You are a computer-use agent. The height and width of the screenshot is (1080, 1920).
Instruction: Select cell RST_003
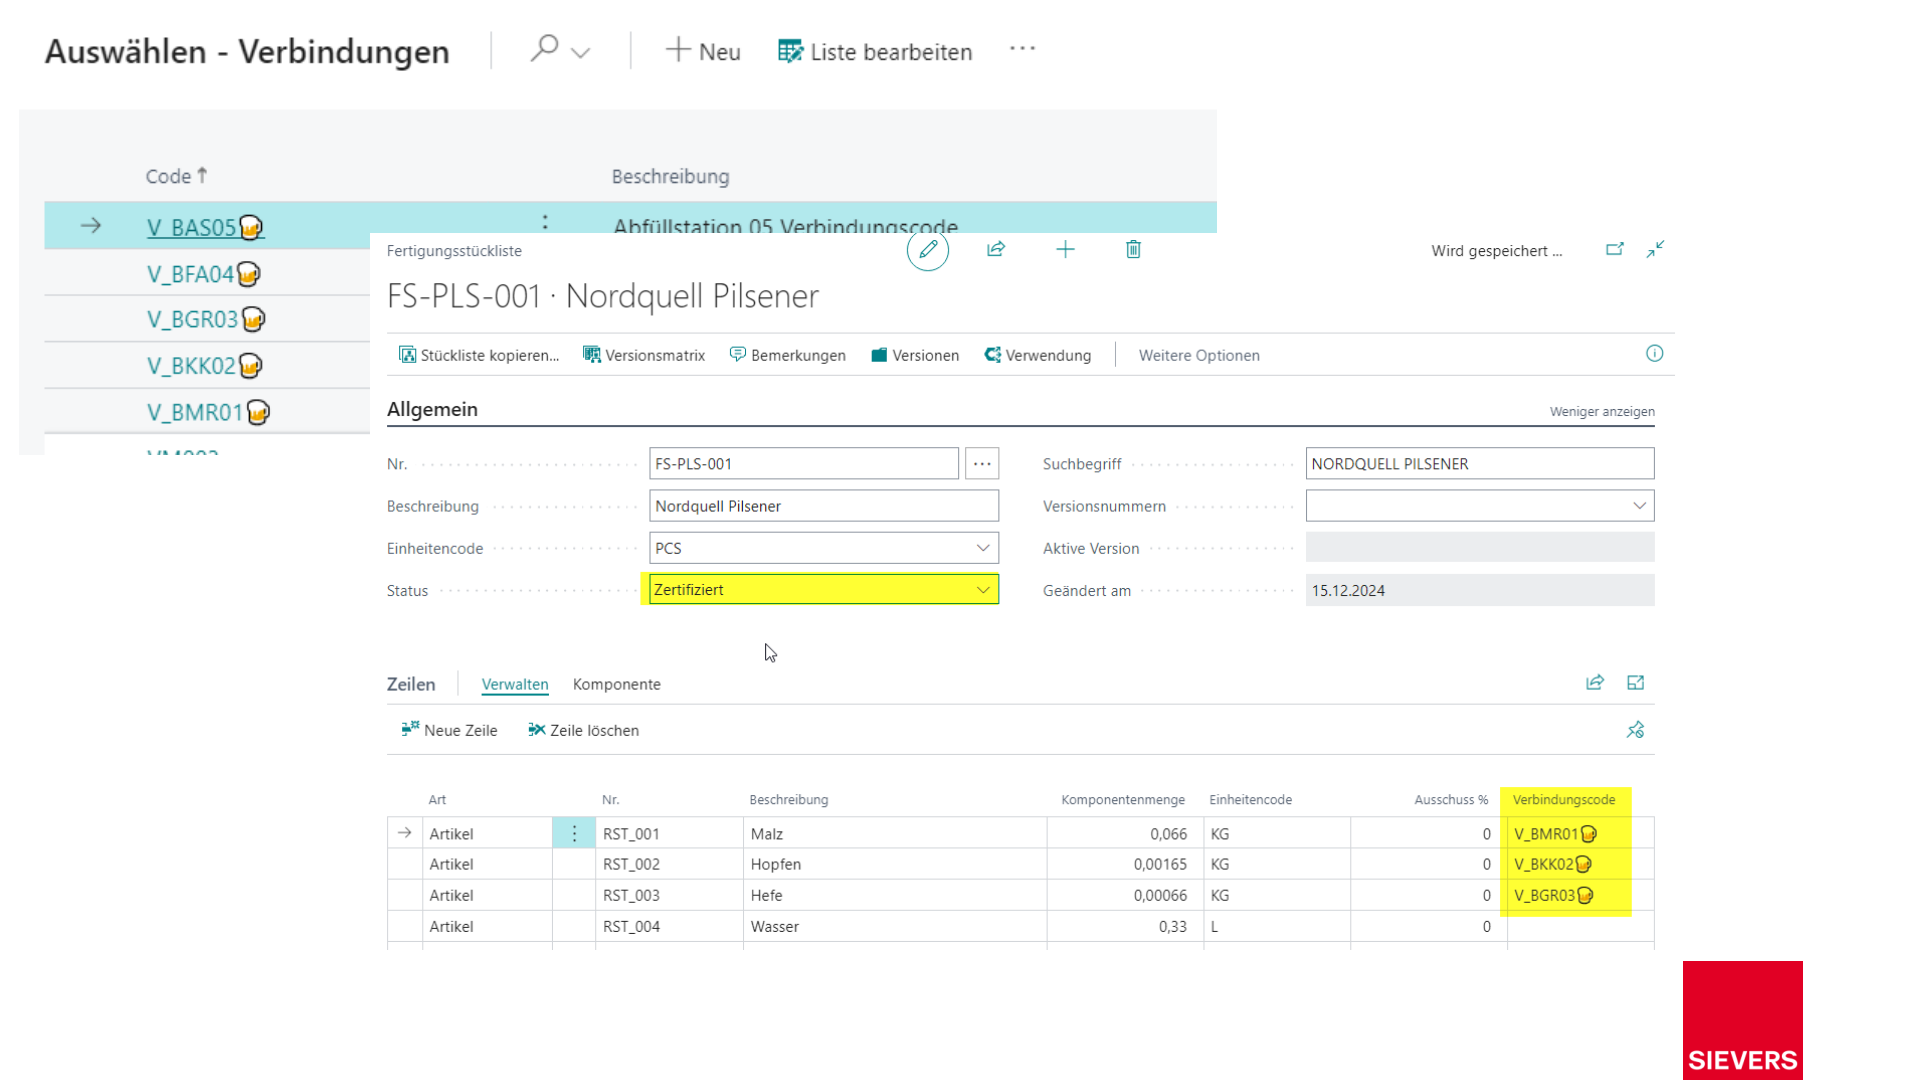pyautogui.click(x=669, y=895)
